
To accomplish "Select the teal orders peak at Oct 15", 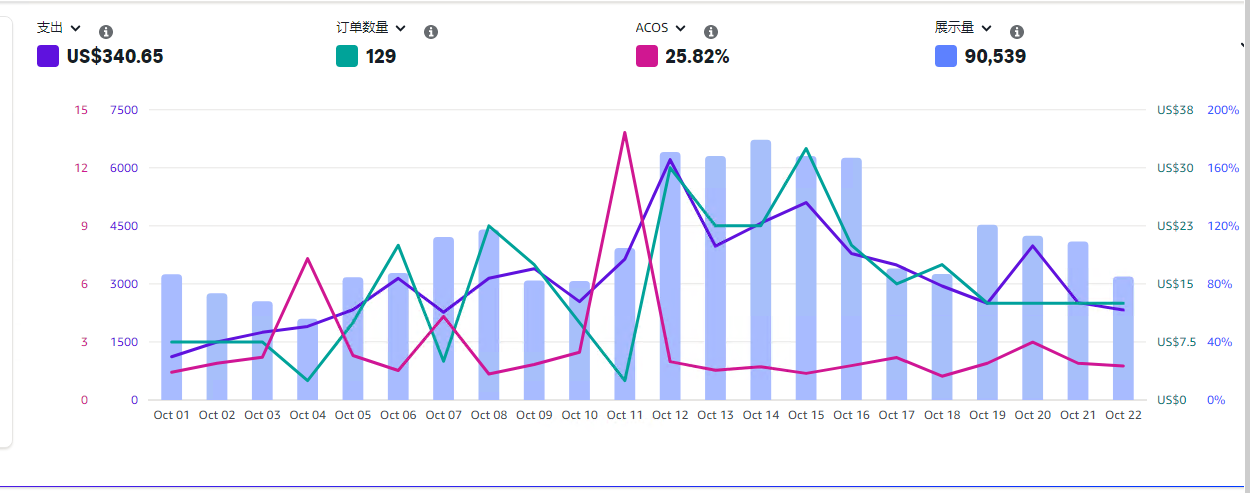I will (806, 149).
